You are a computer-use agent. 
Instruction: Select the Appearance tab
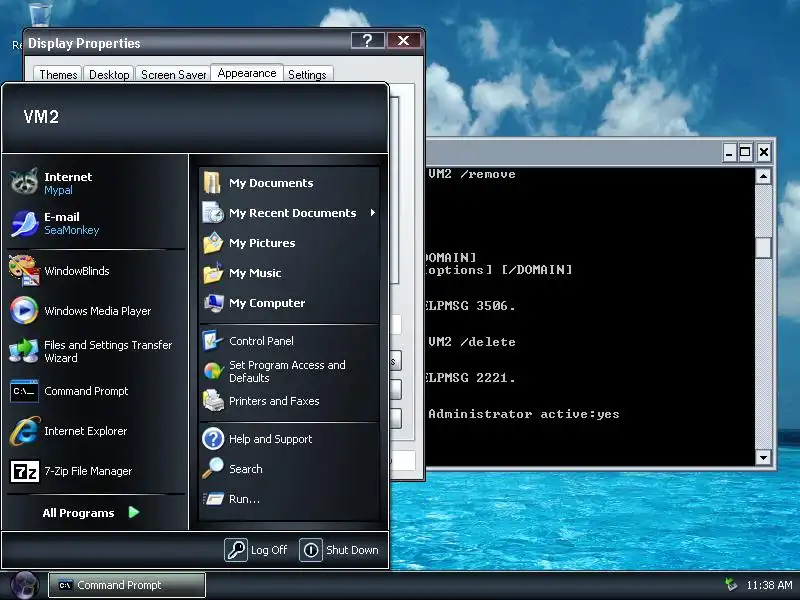(247, 73)
